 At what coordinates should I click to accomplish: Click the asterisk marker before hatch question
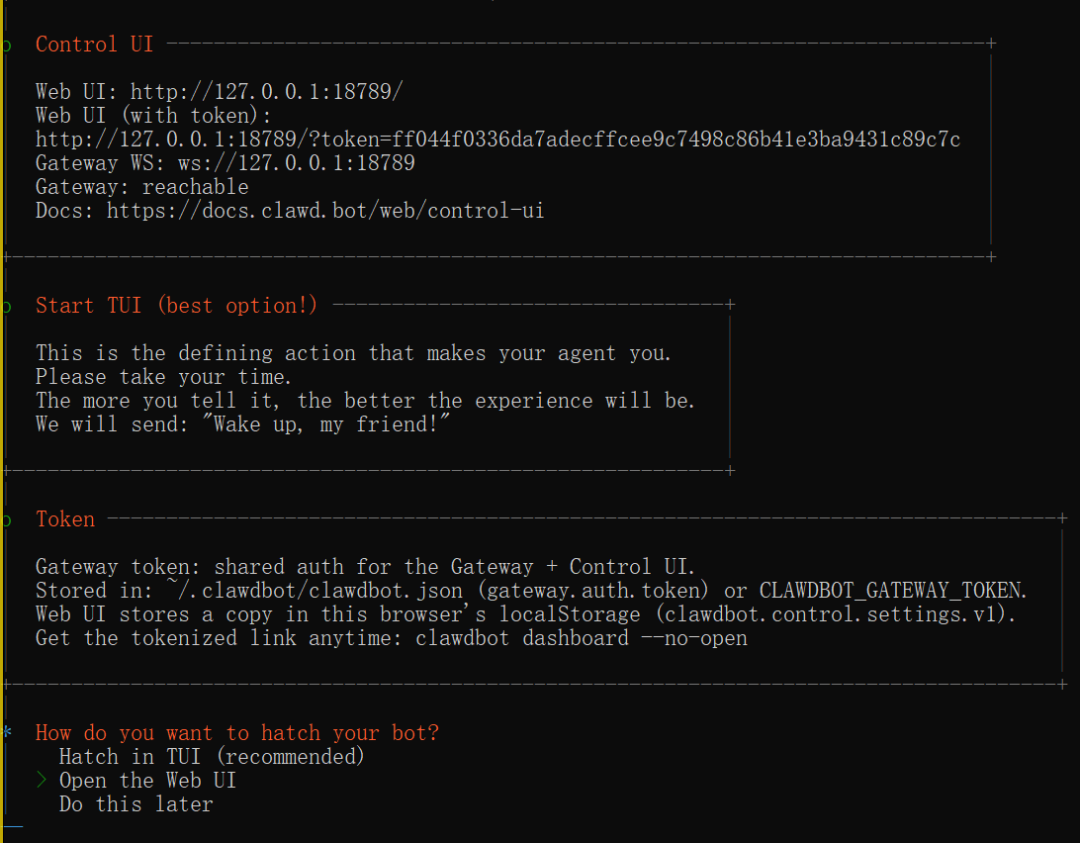(7, 733)
